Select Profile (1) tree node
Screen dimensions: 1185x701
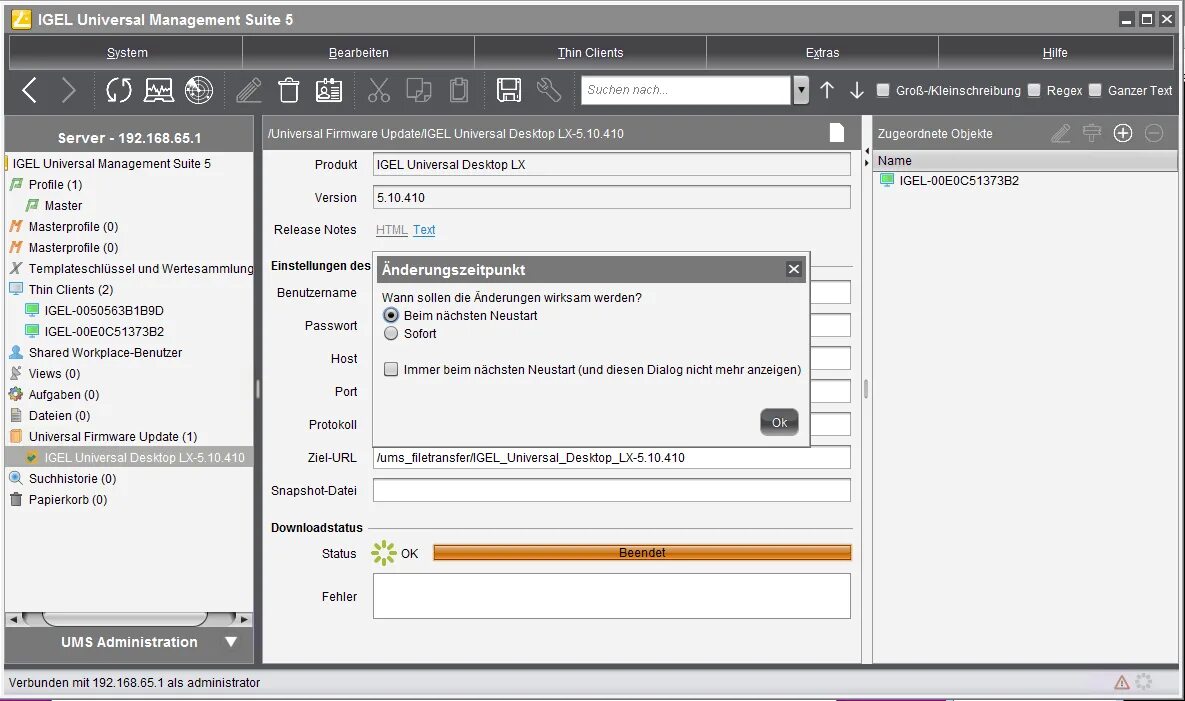[x=55, y=184]
